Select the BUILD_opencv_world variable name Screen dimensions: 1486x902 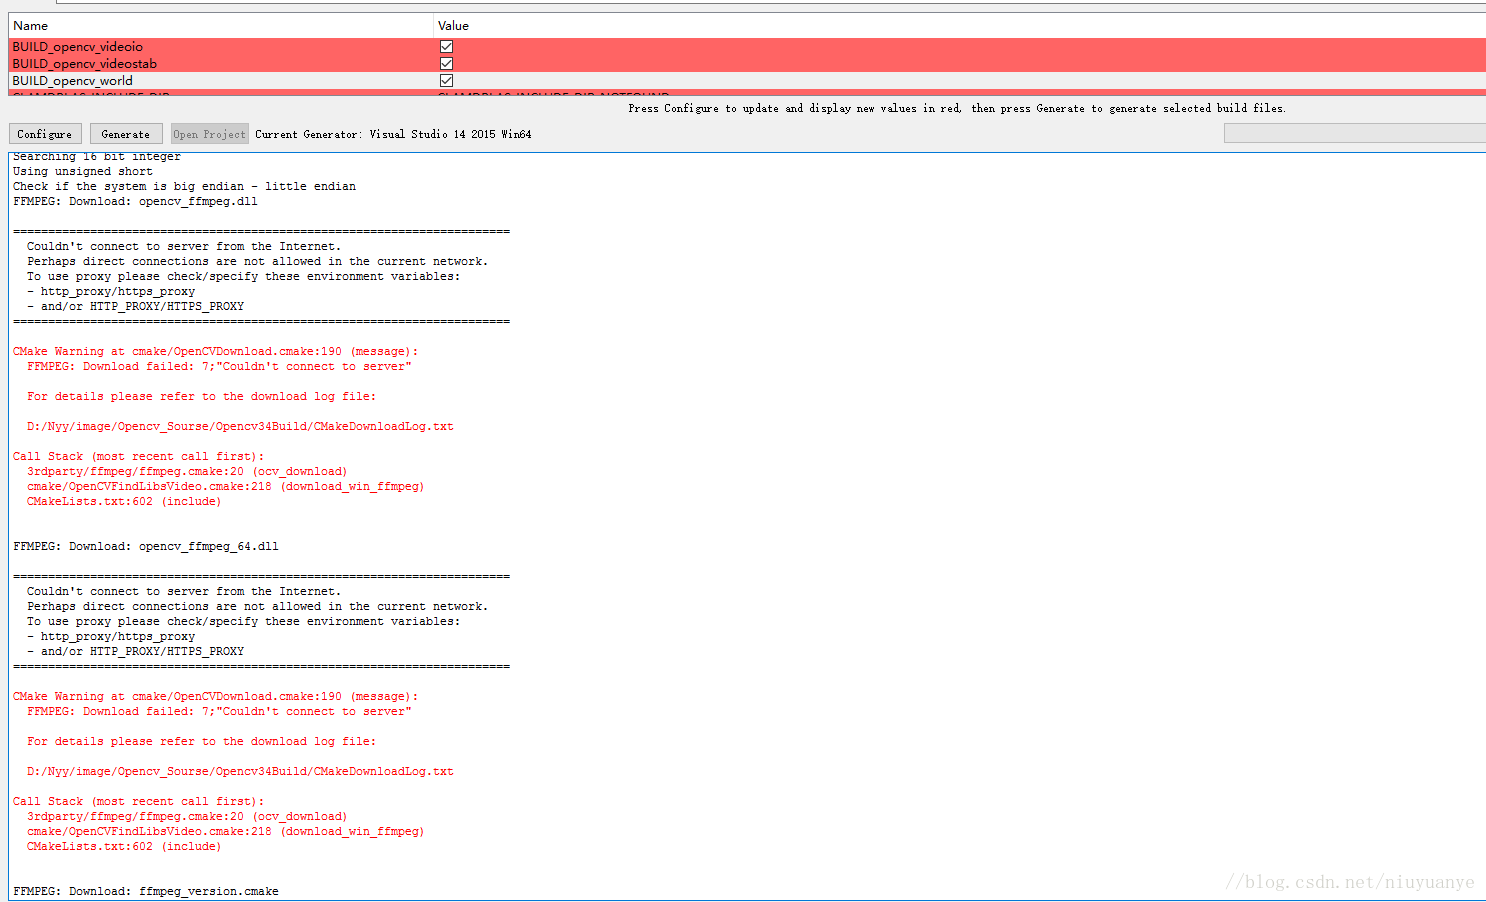[72, 80]
